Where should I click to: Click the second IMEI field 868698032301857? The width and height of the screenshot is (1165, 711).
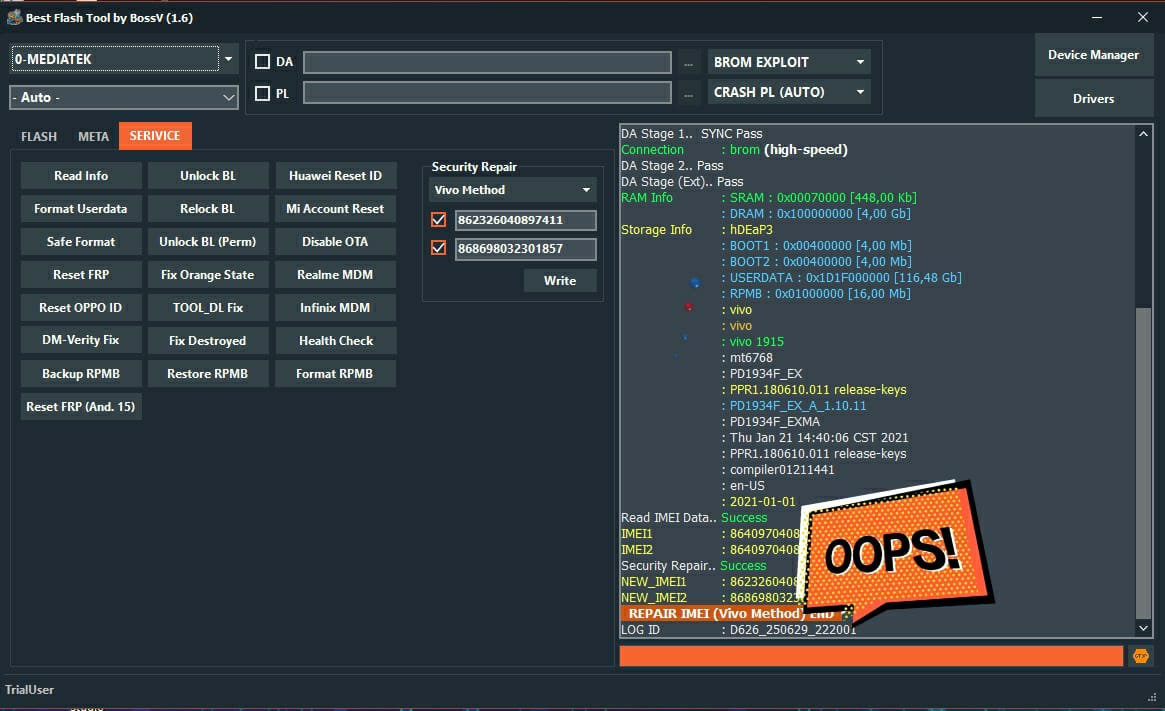525,248
